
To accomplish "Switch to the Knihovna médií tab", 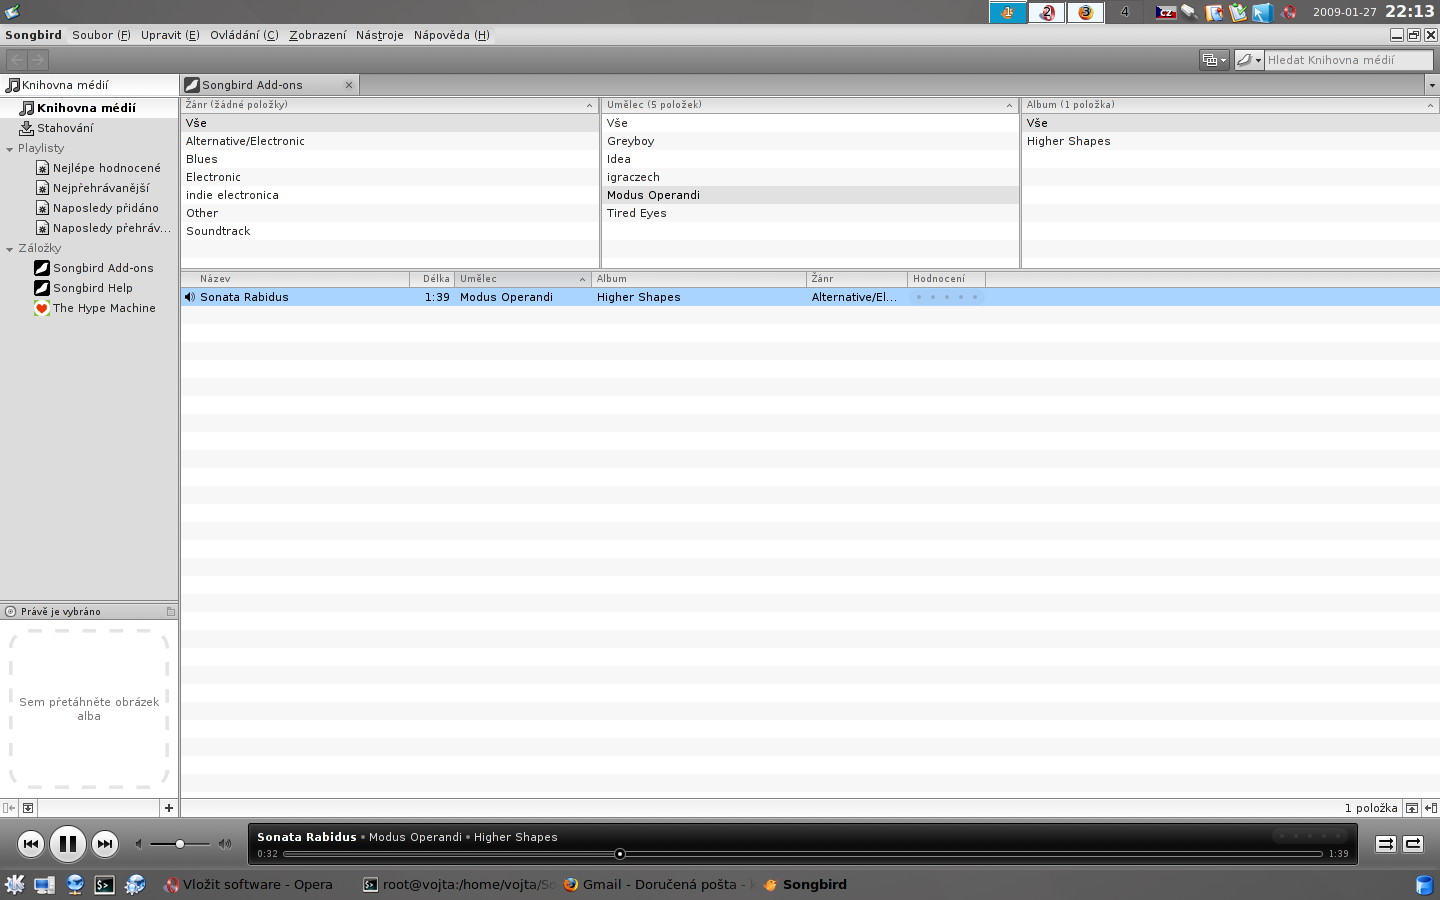I will [89, 85].
